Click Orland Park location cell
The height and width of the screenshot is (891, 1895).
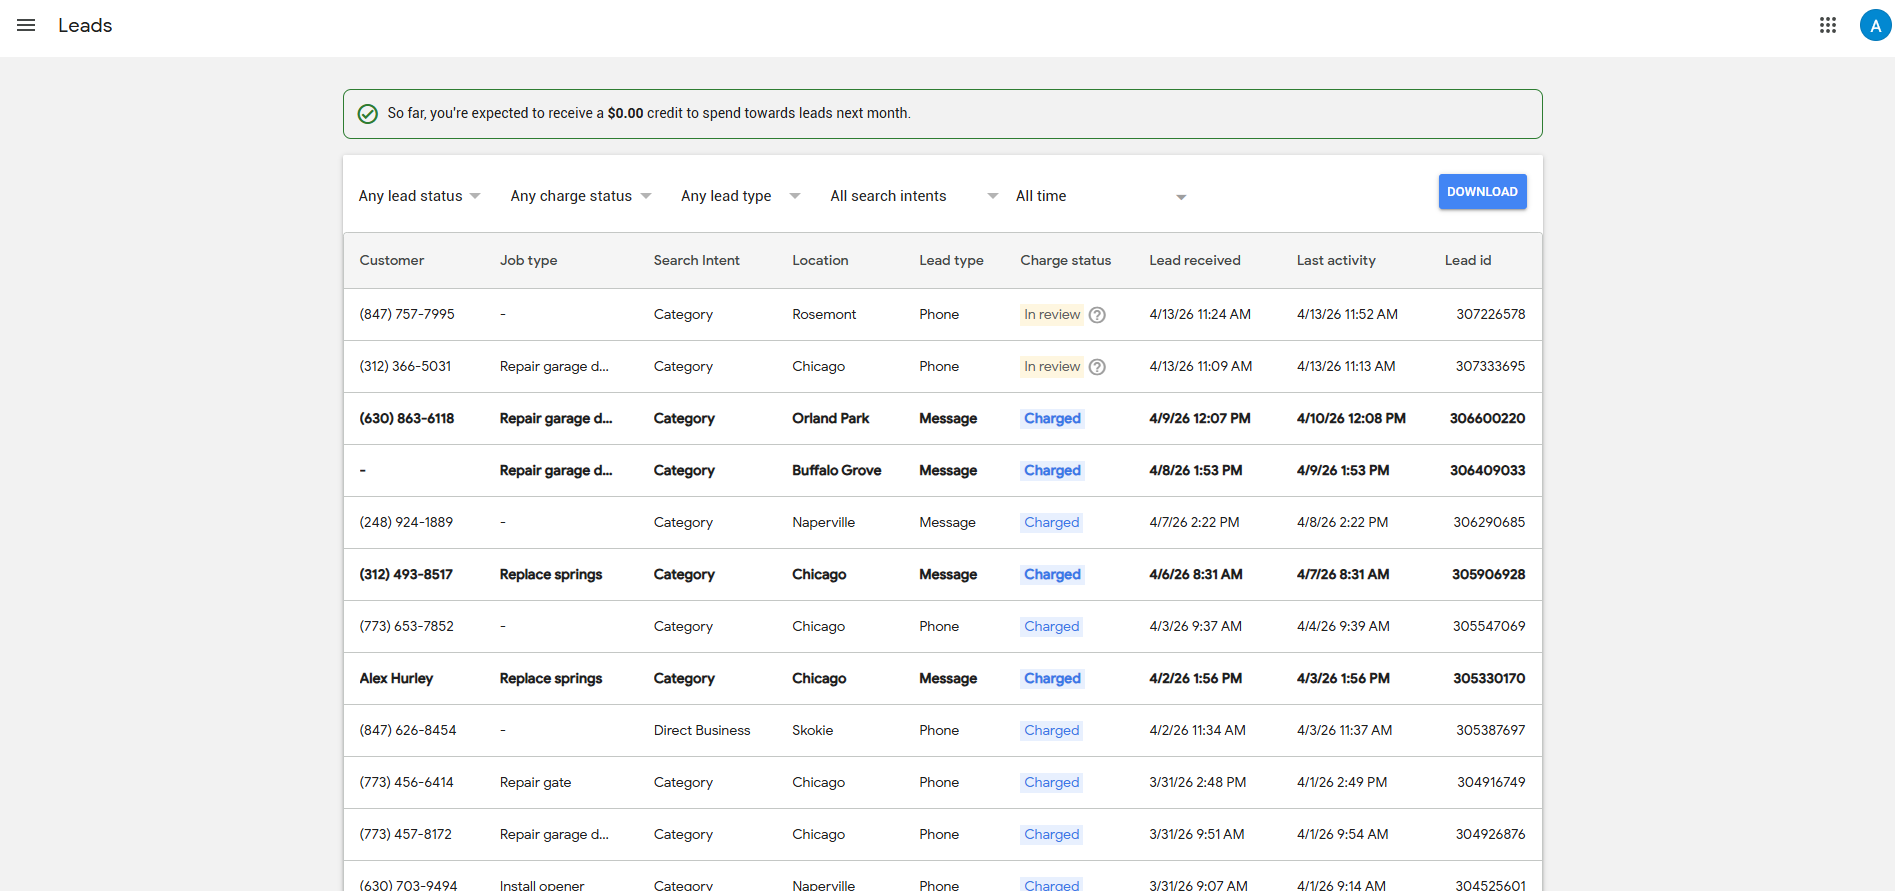pyautogui.click(x=831, y=418)
